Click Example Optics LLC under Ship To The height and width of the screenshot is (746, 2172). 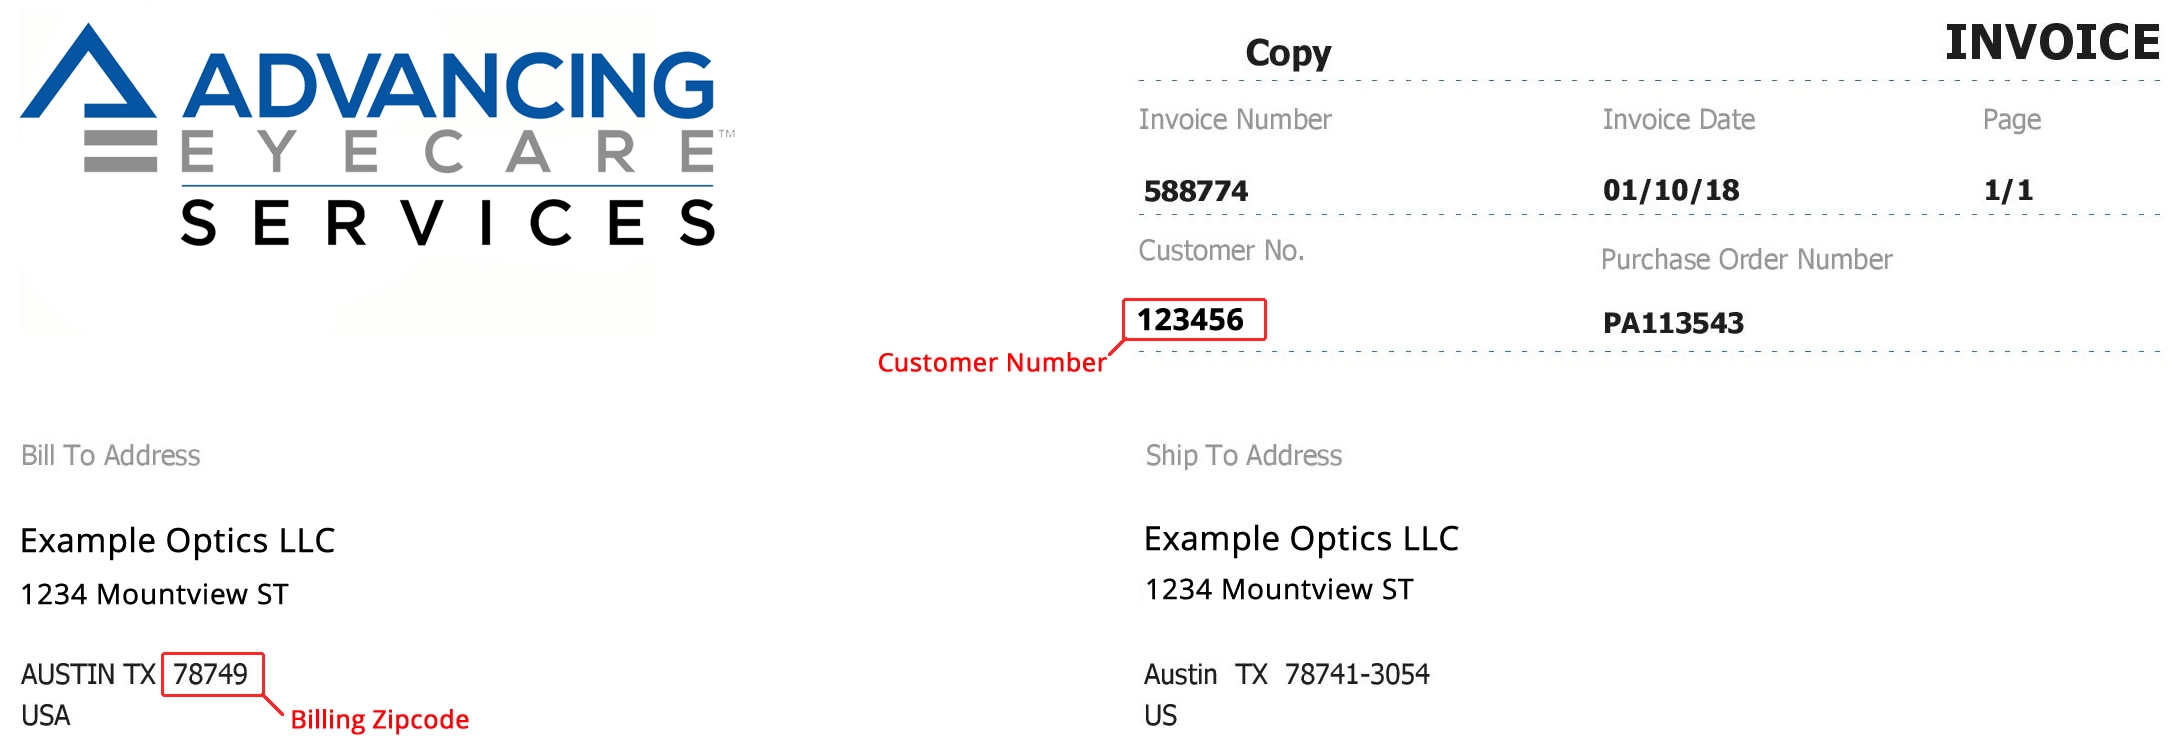click(1301, 539)
